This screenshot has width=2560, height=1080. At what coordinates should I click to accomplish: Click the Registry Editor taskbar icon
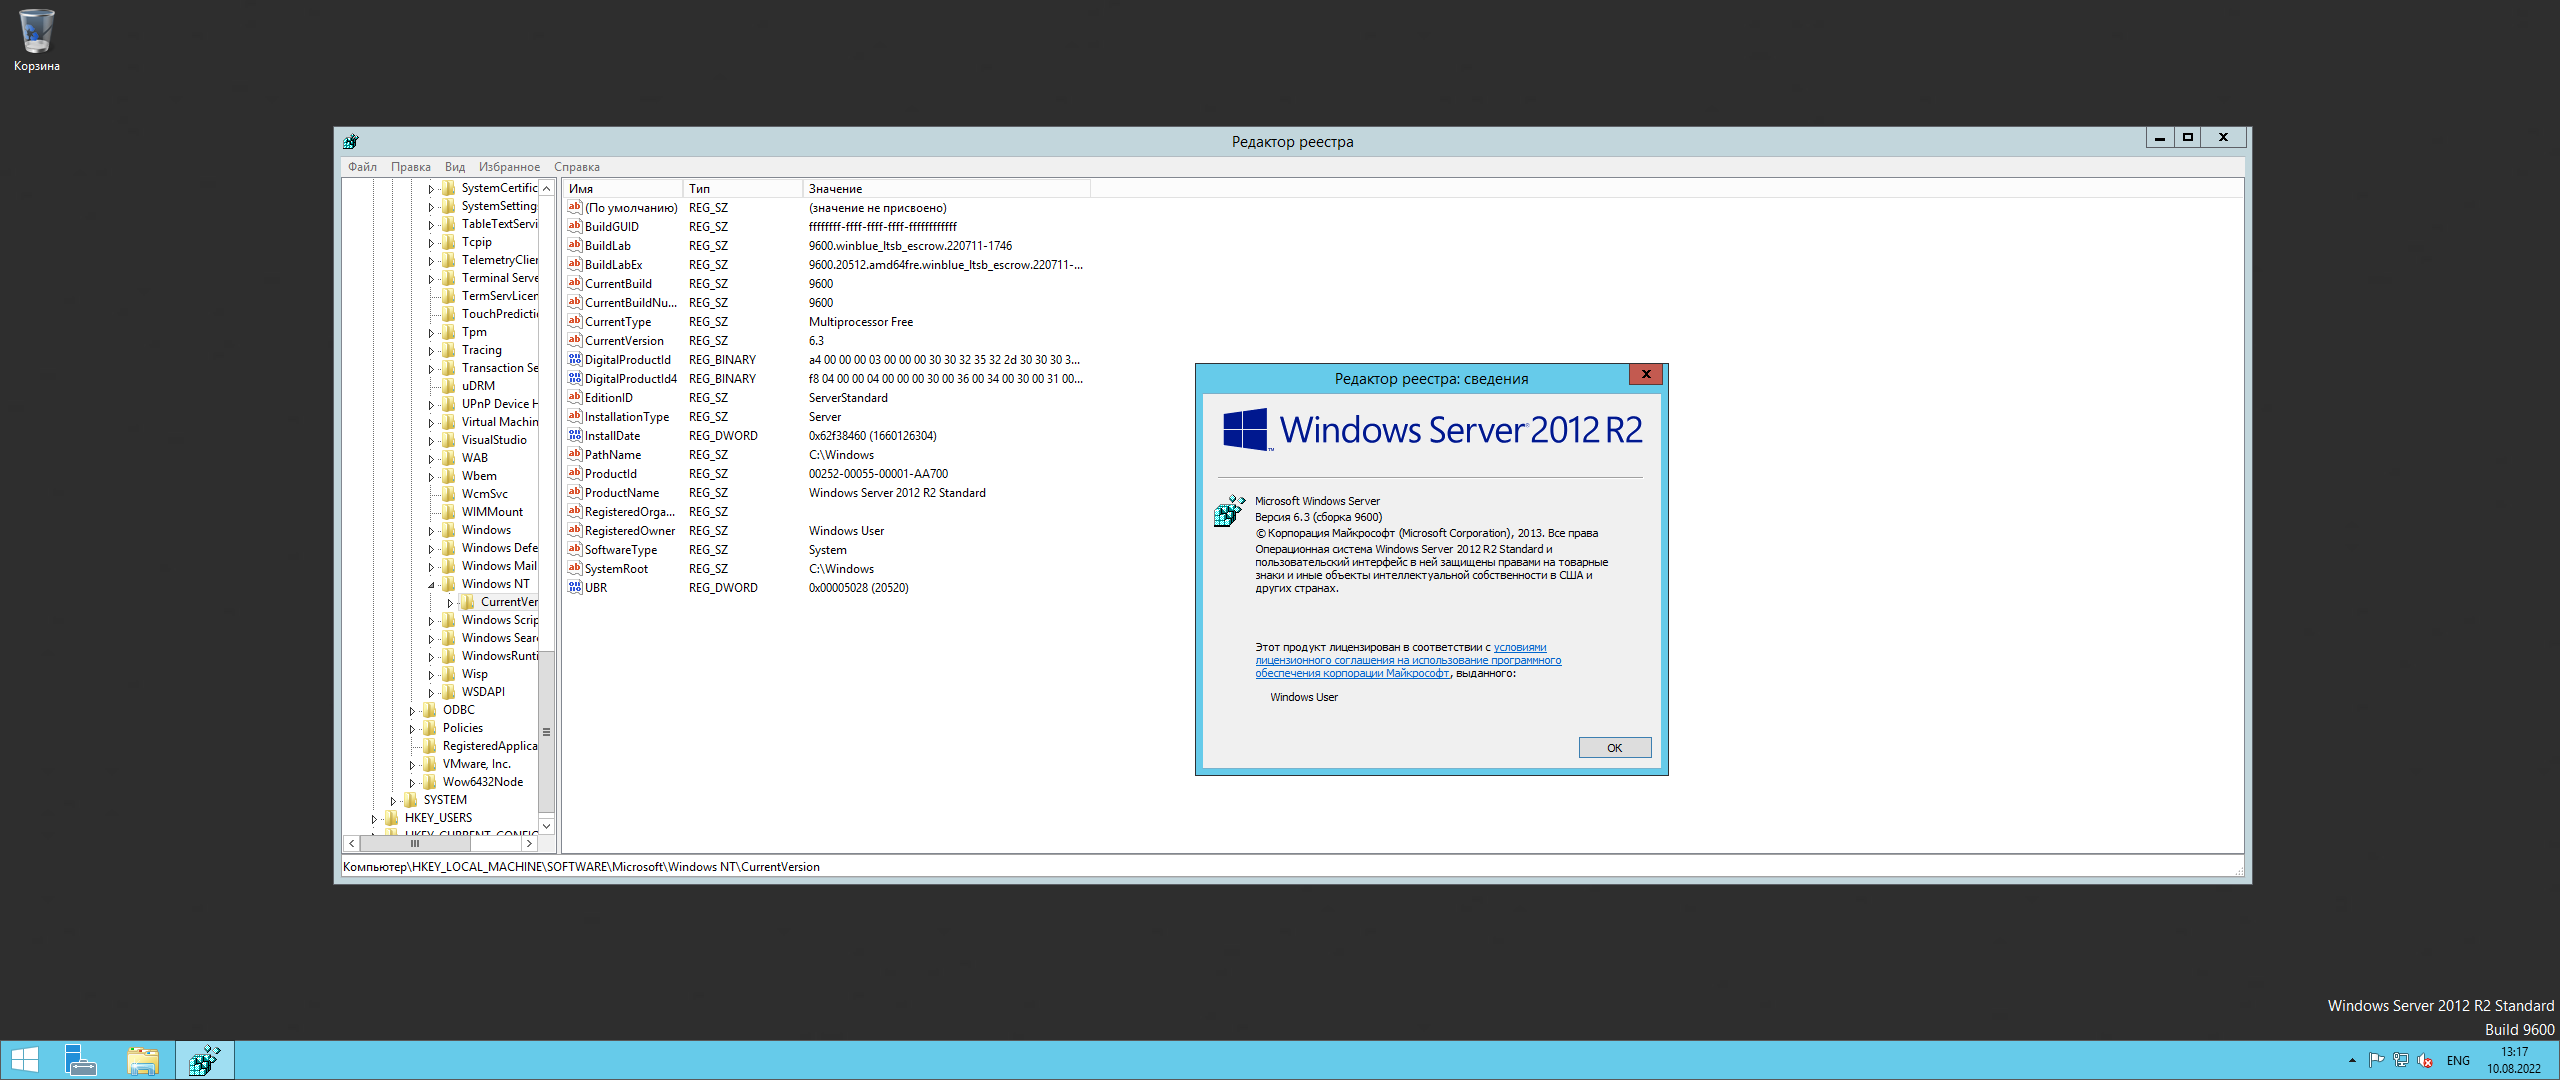pyautogui.click(x=205, y=1060)
